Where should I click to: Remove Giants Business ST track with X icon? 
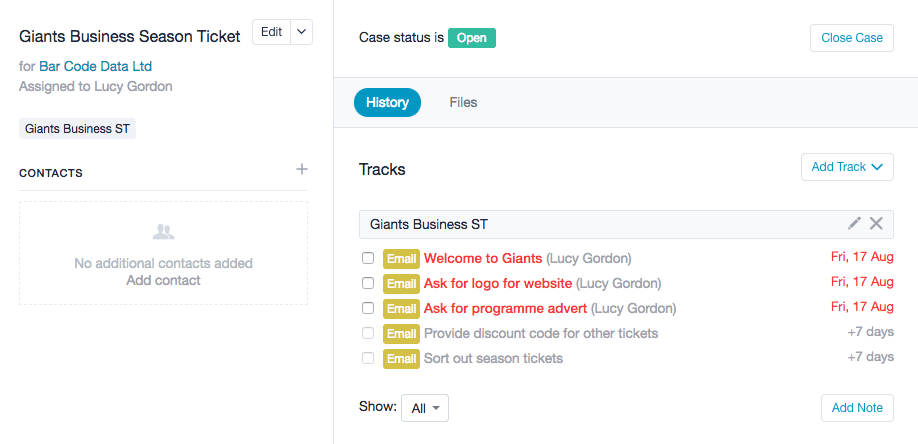point(876,223)
